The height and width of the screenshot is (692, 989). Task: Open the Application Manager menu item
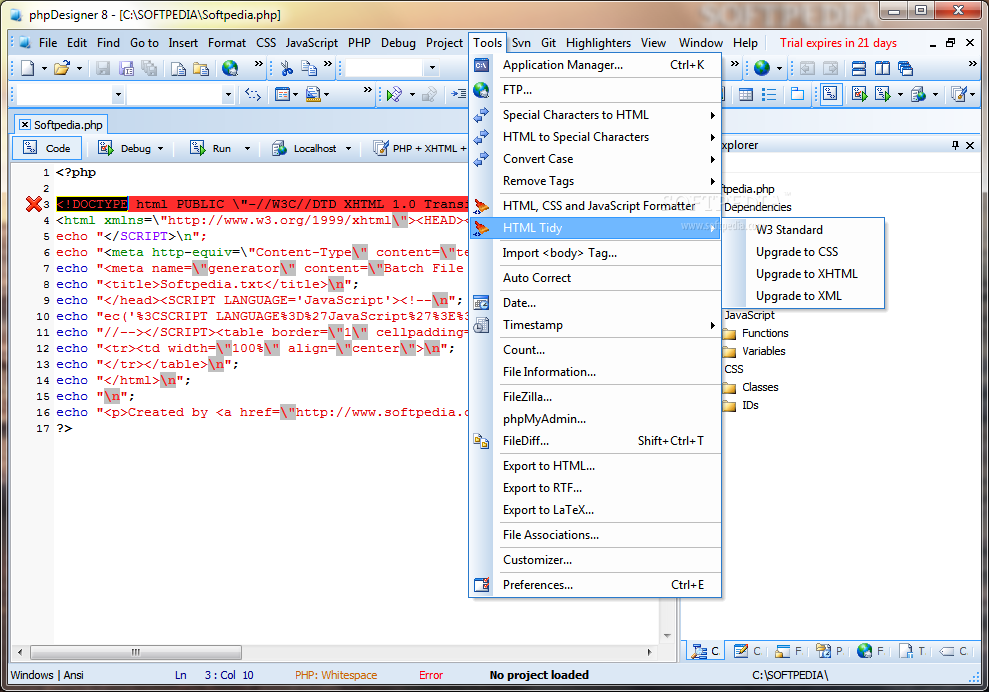click(x=597, y=65)
